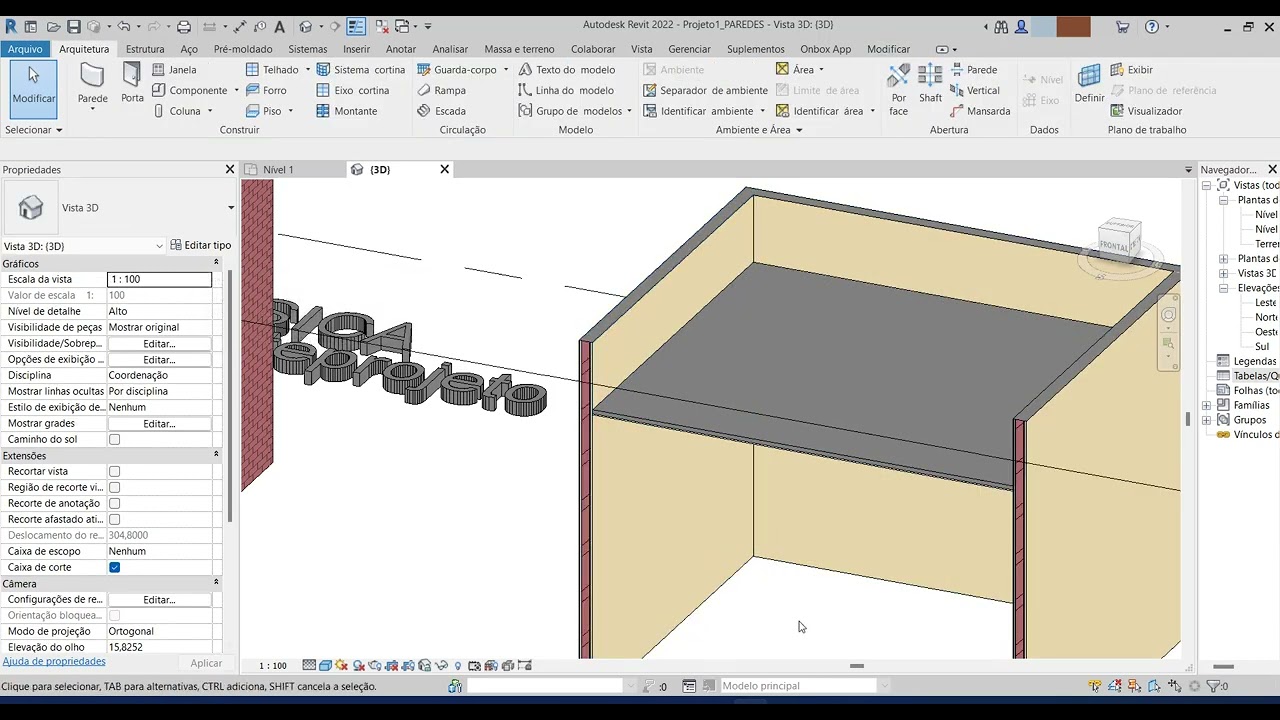Open the Arquivo menu
This screenshot has height=720, width=1280.
click(25, 49)
